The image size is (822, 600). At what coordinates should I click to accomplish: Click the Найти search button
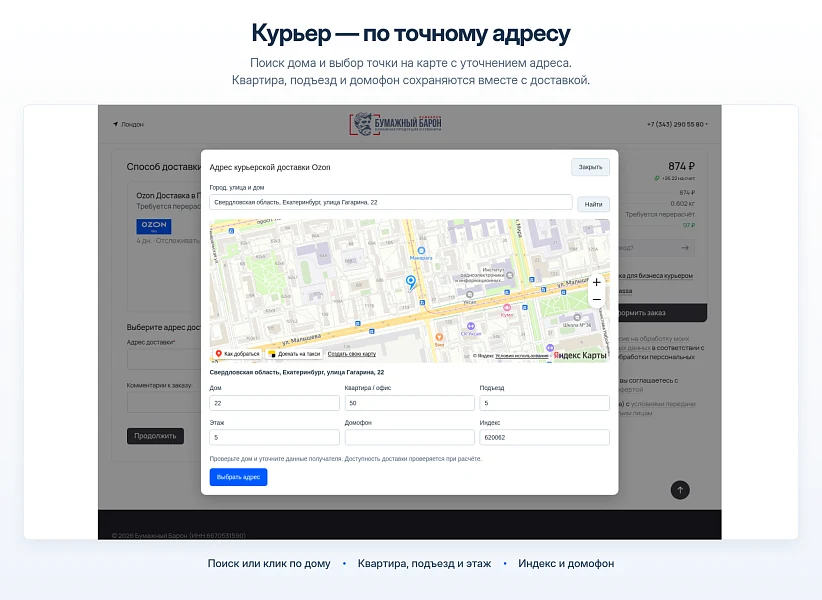[593, 204]
